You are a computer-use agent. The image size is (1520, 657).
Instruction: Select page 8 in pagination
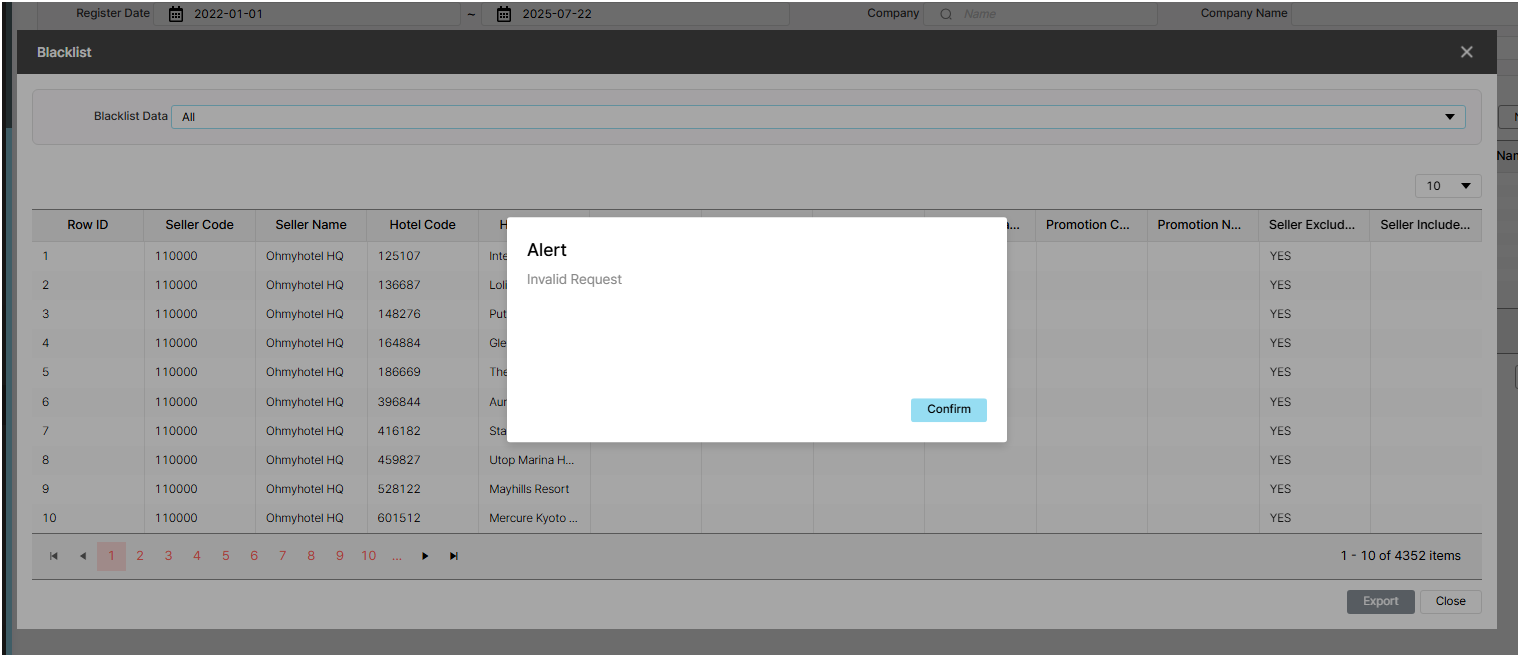pos(311,556)
